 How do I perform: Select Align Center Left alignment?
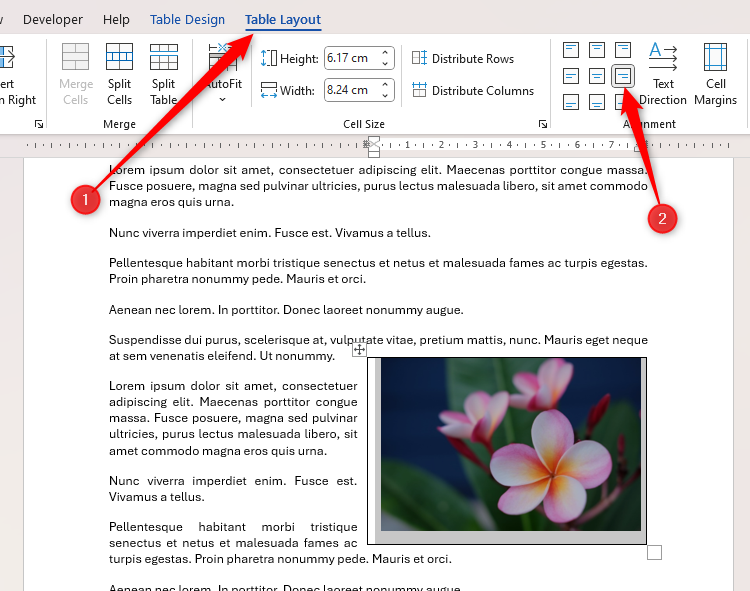571,76
